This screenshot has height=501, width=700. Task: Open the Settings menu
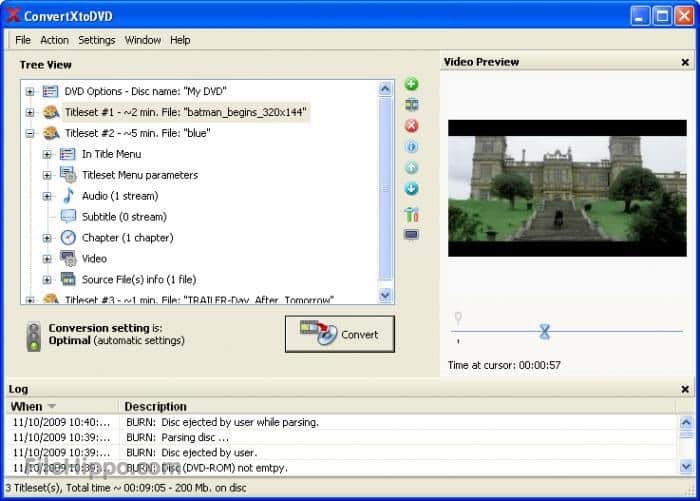[x=96, y=40]
